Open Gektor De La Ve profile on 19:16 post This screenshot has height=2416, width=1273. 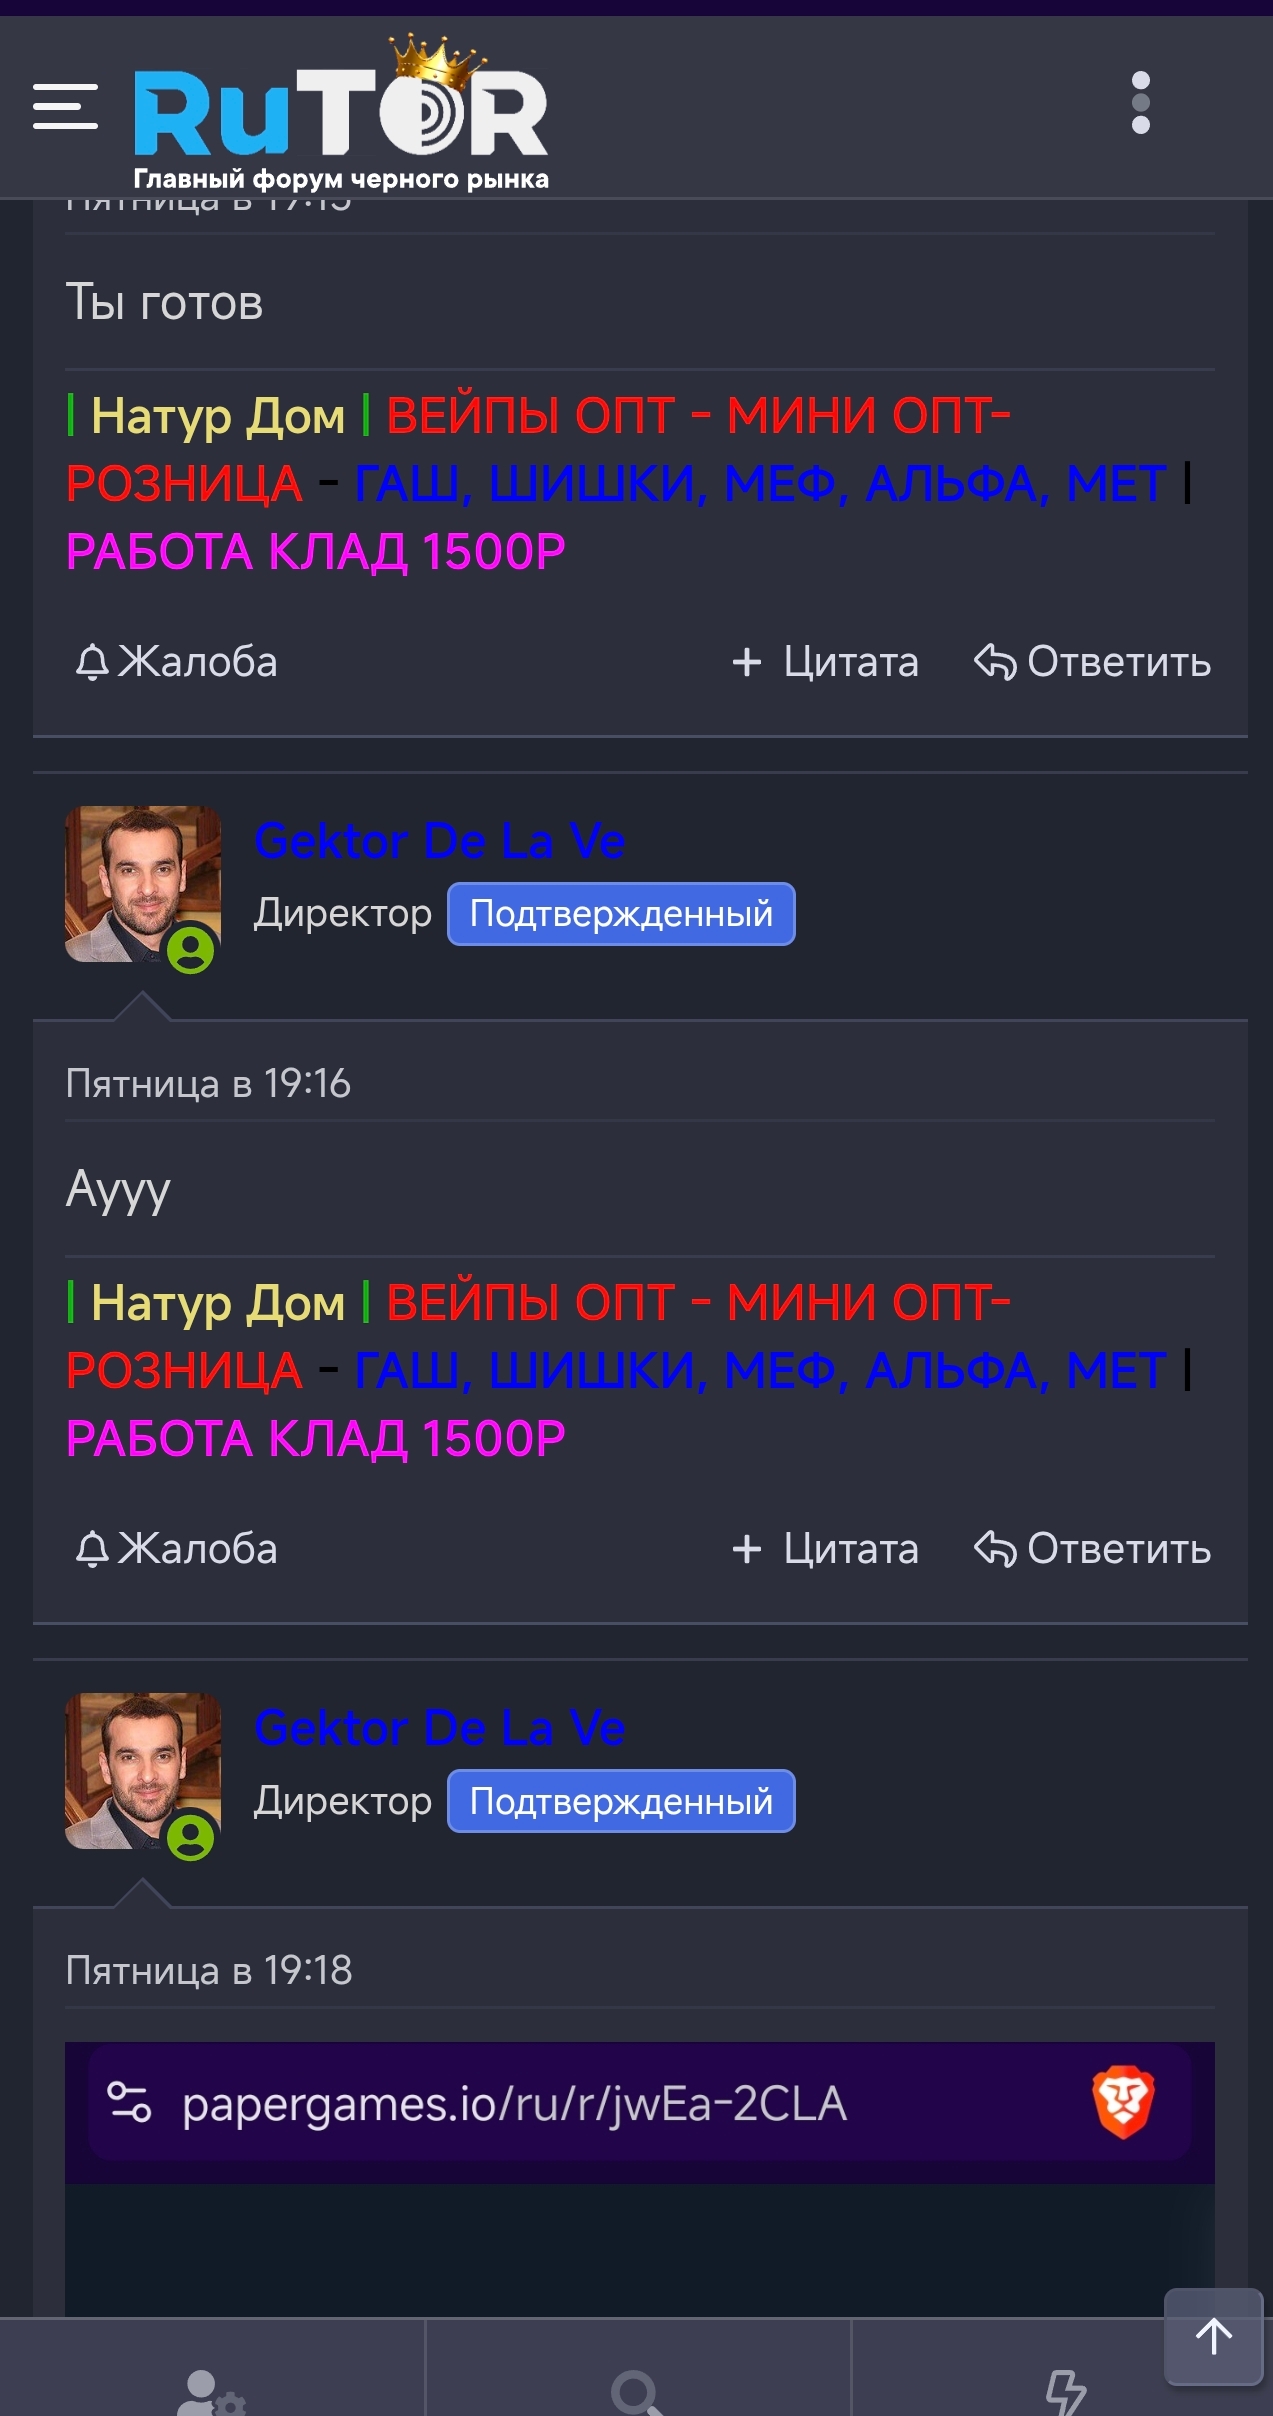[x=440, y=841]
